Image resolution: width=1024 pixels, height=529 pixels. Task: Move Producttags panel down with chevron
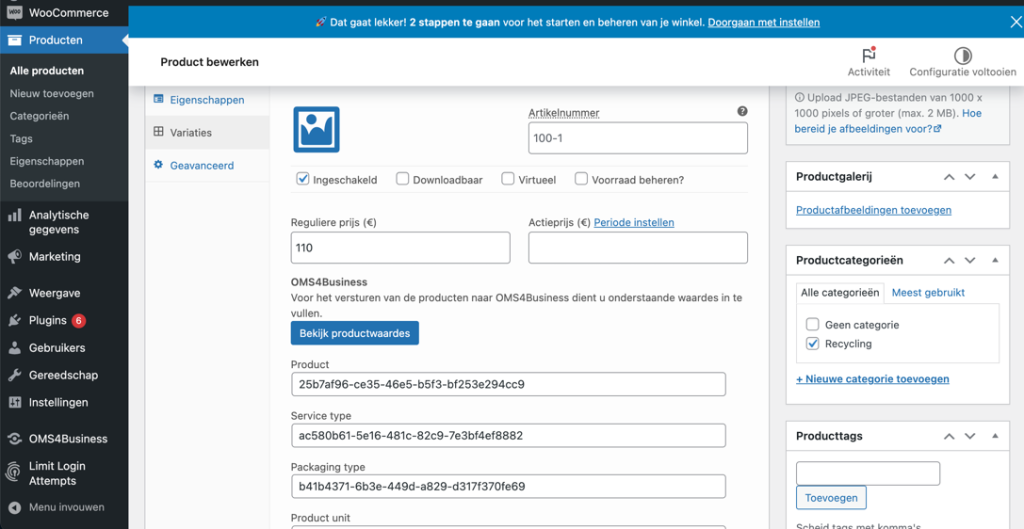point(969,436)
